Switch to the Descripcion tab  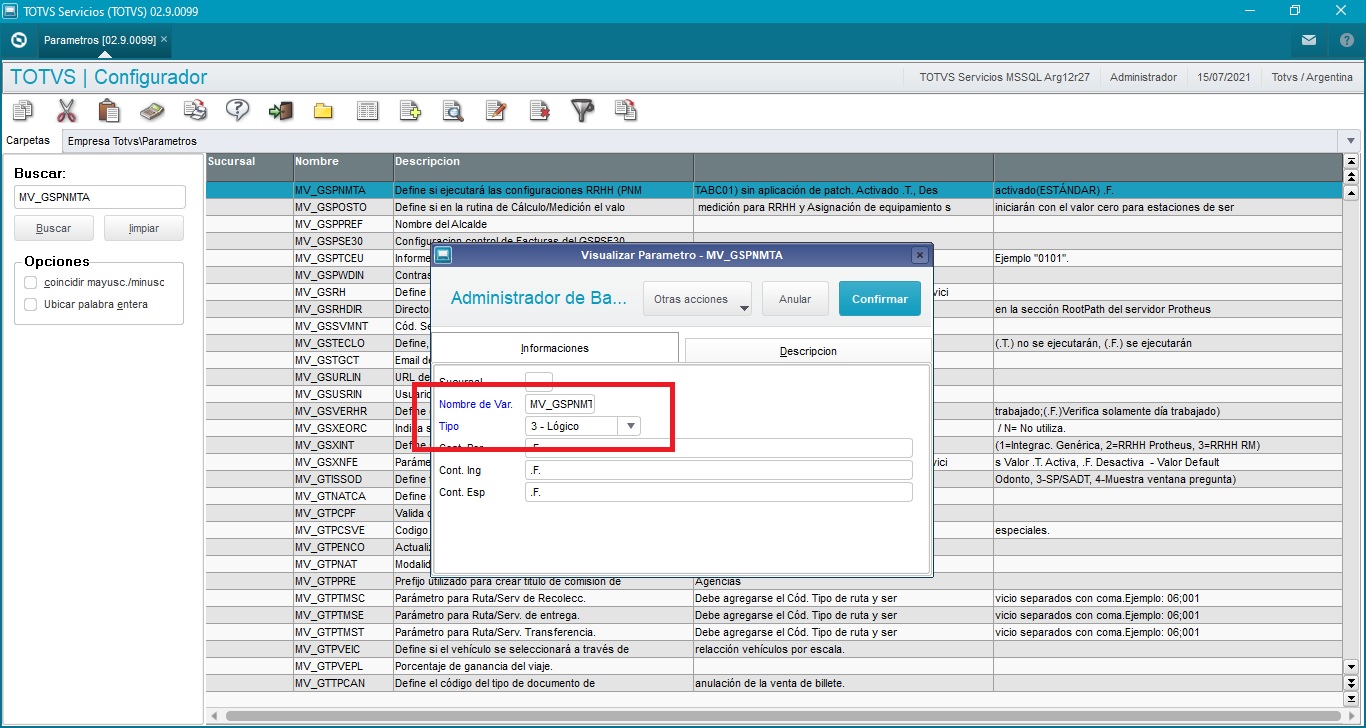(808, 351)
